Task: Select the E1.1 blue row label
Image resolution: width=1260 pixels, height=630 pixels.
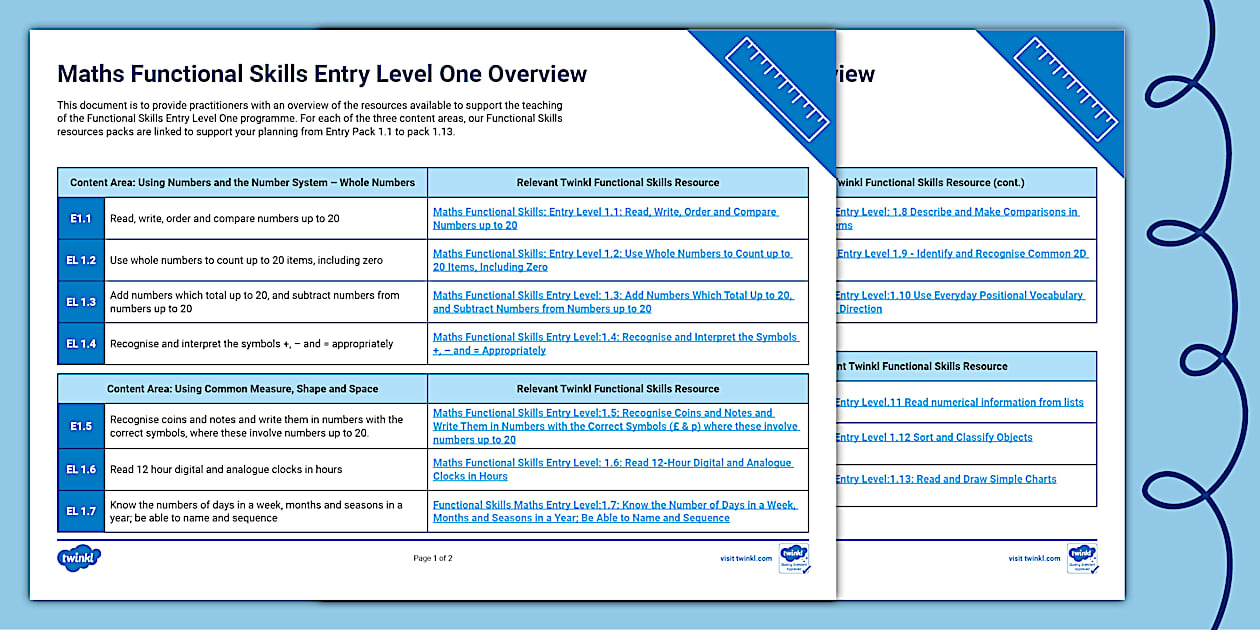Action: 81,218
